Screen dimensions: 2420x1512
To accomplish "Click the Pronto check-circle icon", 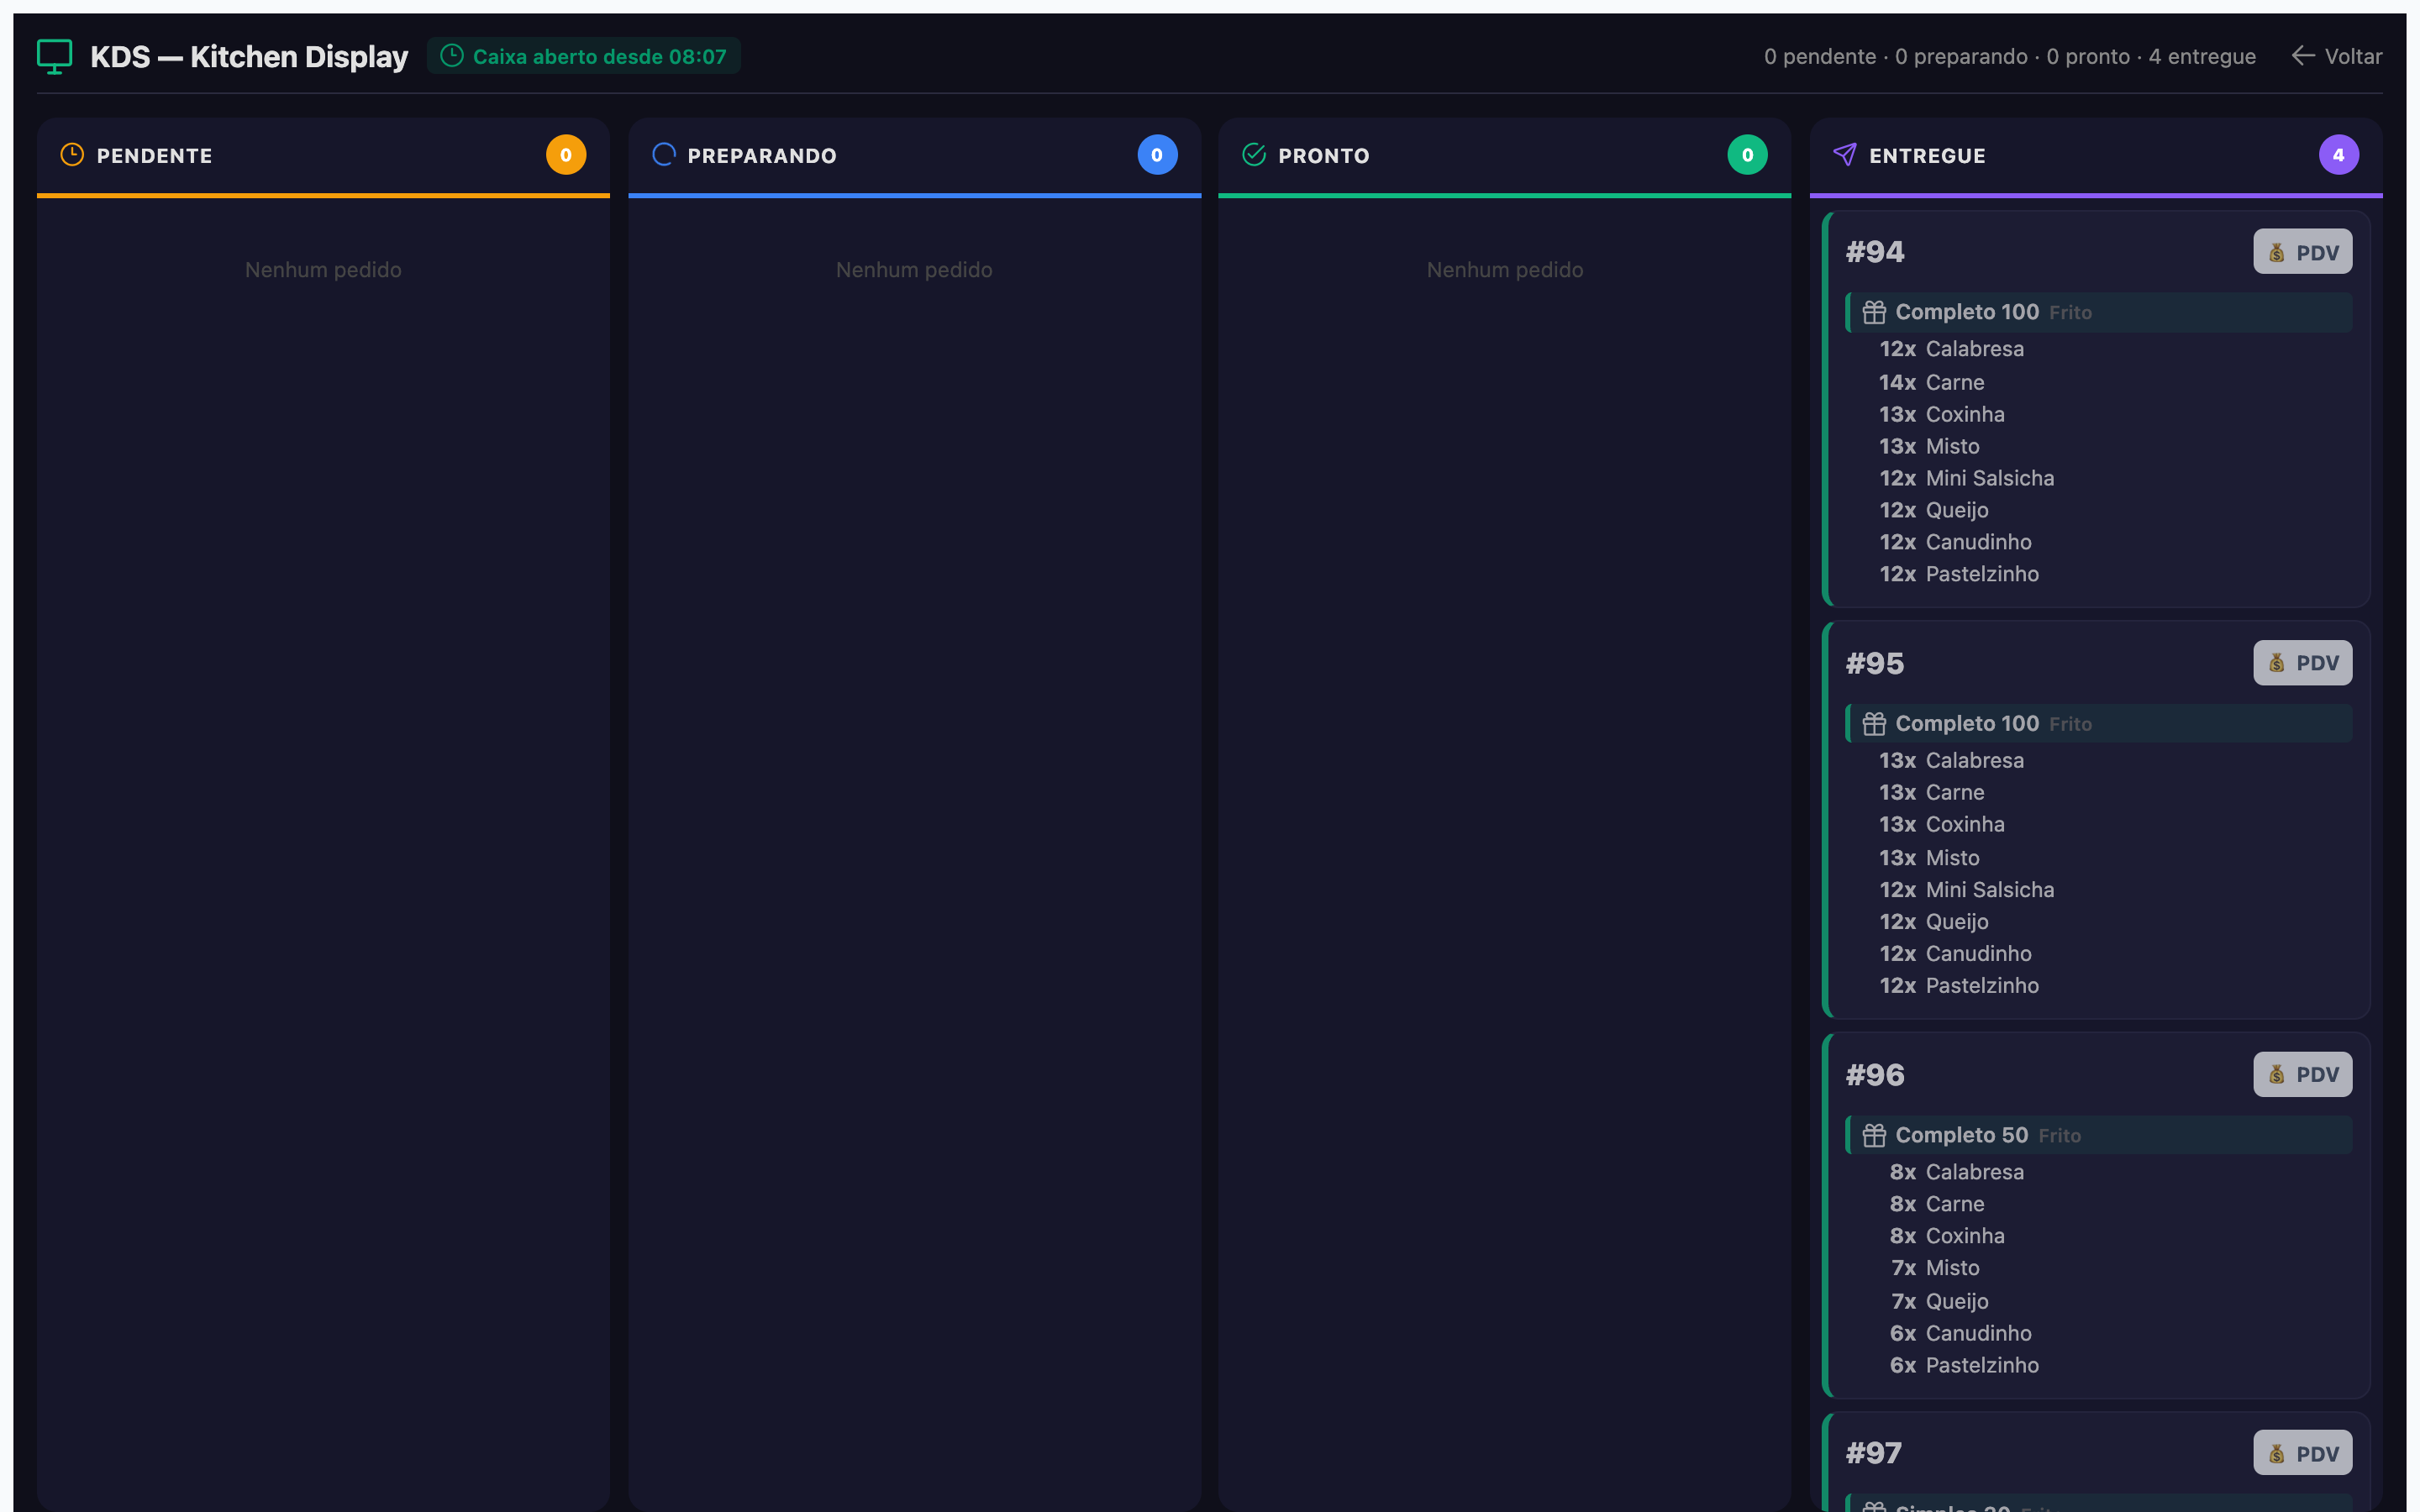I will point(1254,155).
